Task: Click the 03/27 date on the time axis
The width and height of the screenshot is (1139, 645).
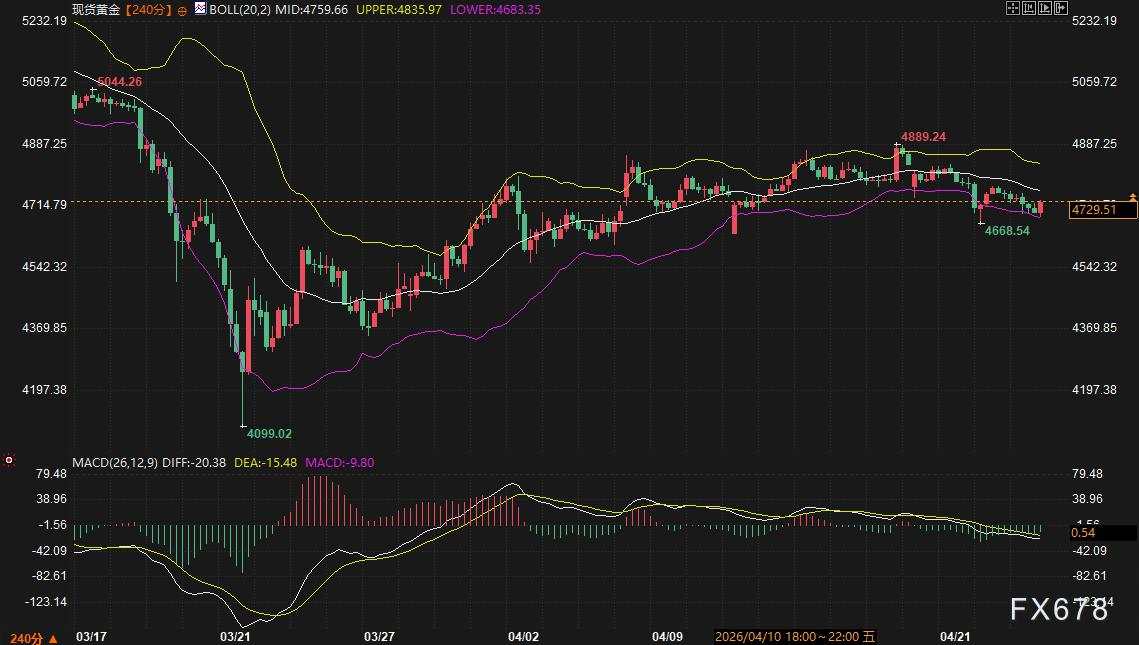Action: tap(379, 637)
